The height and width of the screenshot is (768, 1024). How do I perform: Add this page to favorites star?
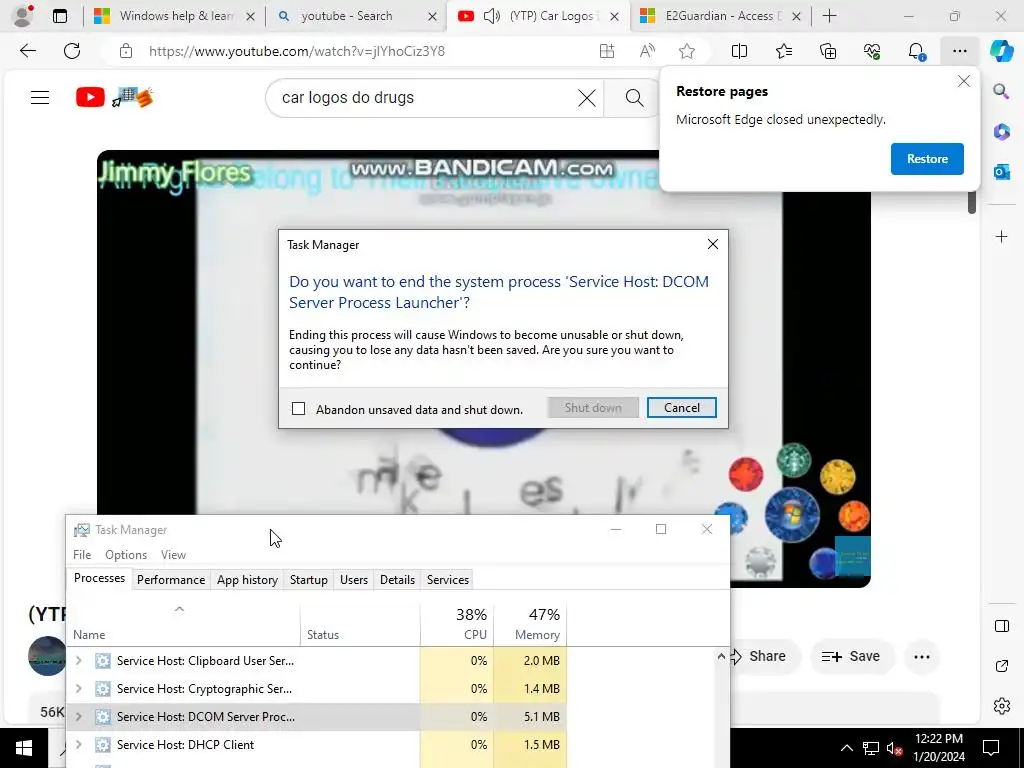[686, 51]
